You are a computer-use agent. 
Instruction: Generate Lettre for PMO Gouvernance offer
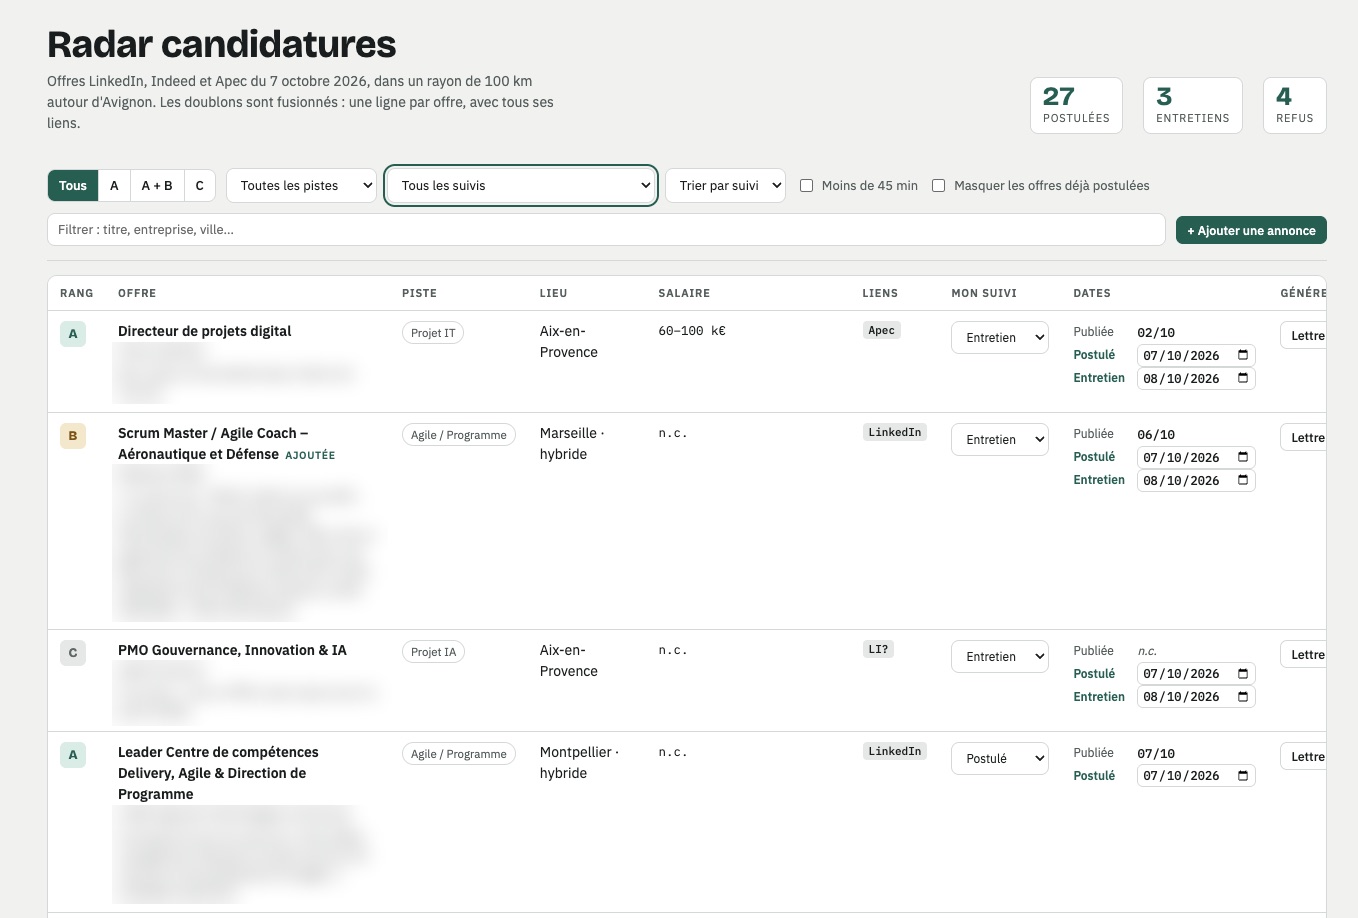pos(1304,655)
